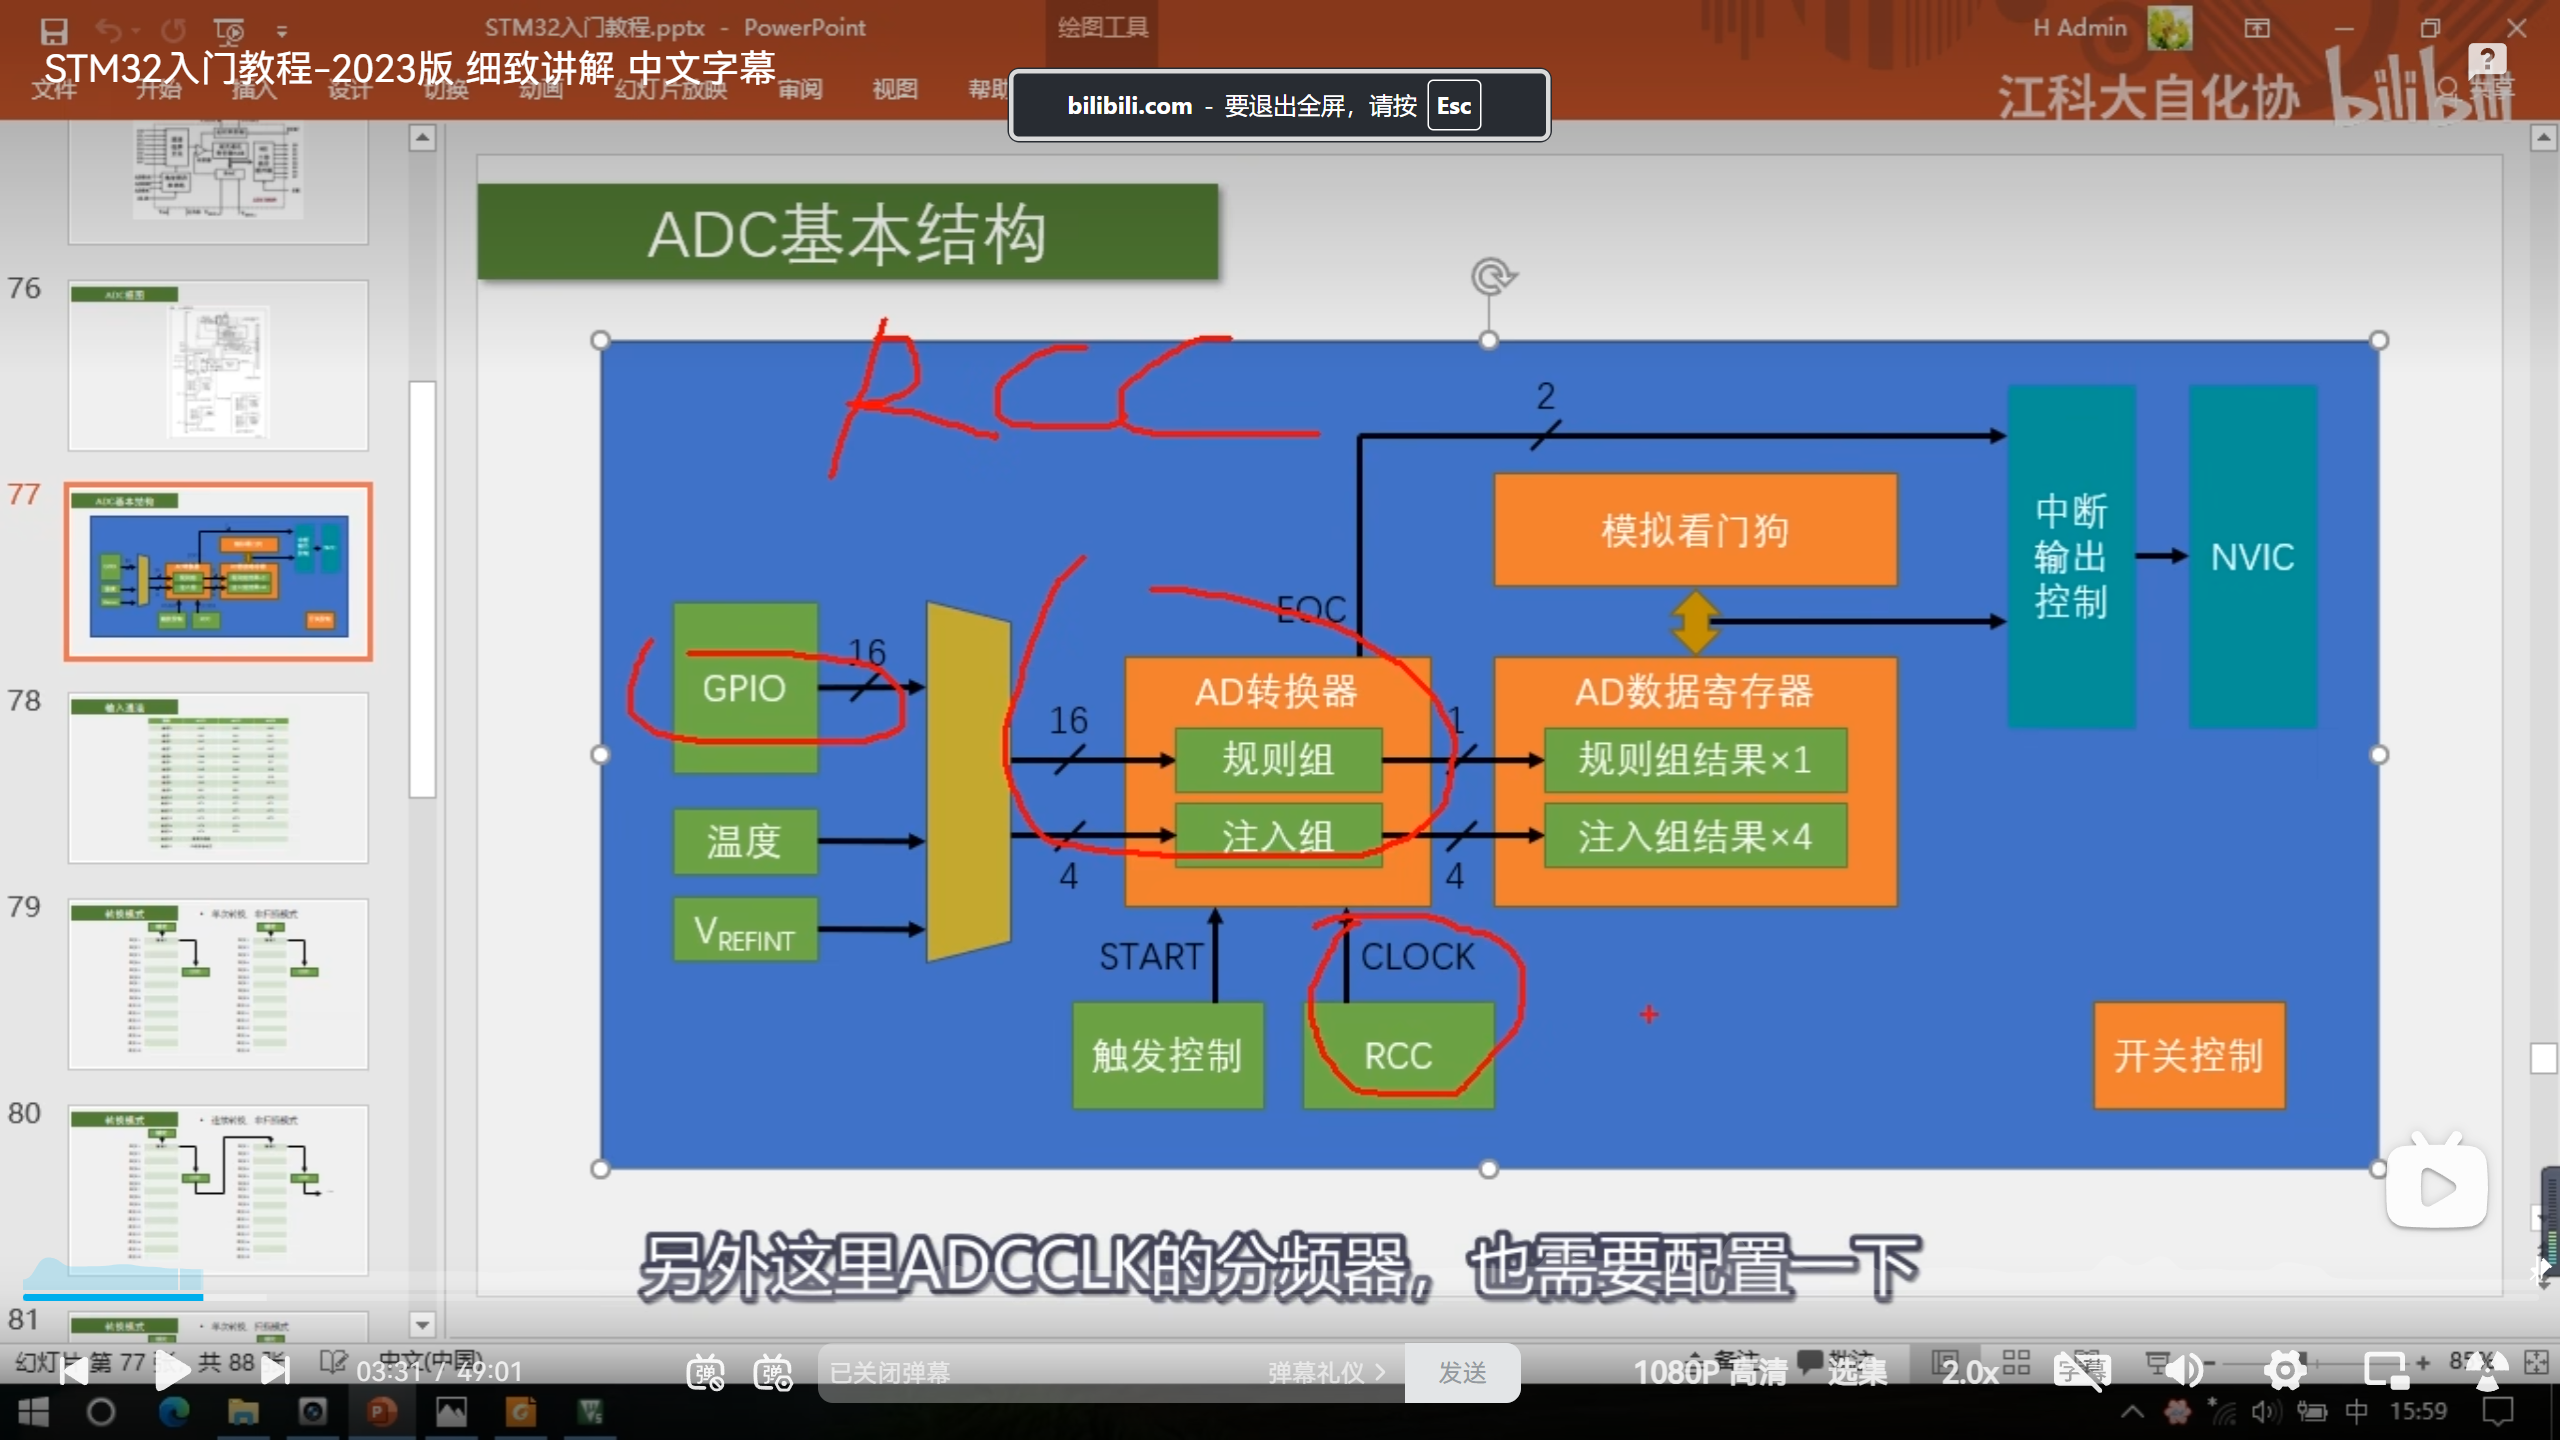Click the 触发控制 green block

coord(1167,1056)
